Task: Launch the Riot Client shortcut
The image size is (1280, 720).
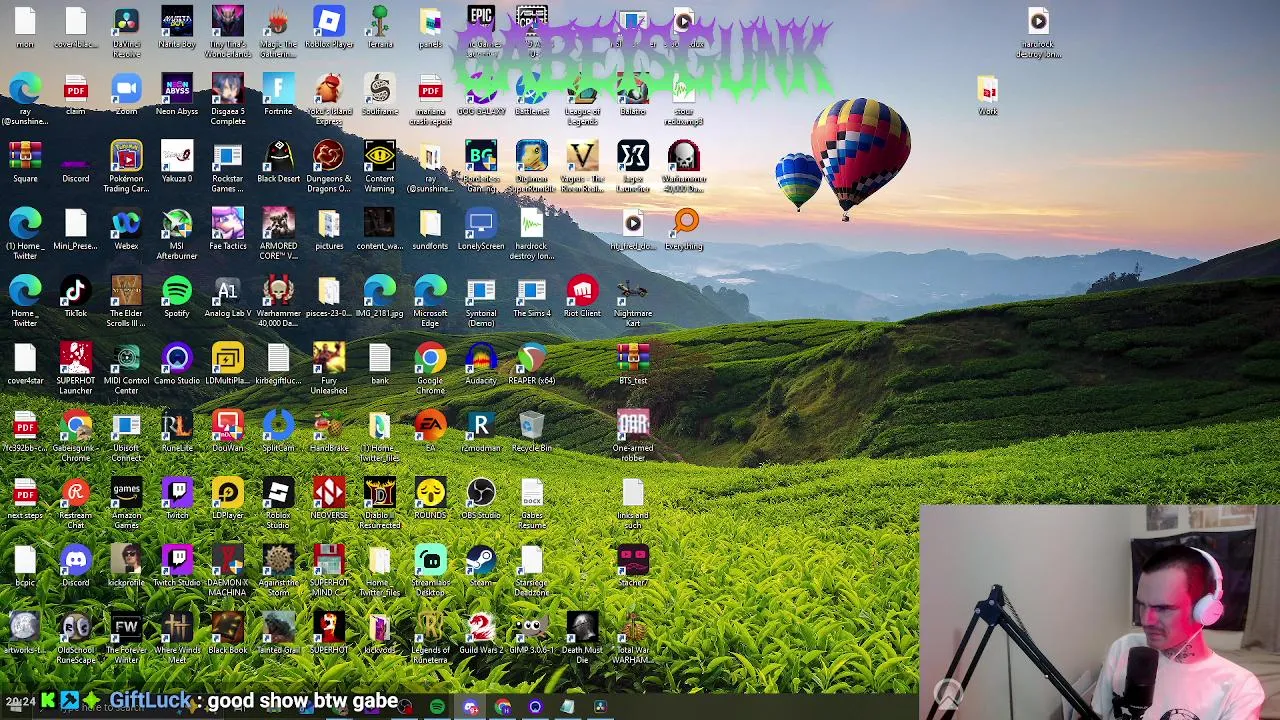Action: (x=582, y=297)
